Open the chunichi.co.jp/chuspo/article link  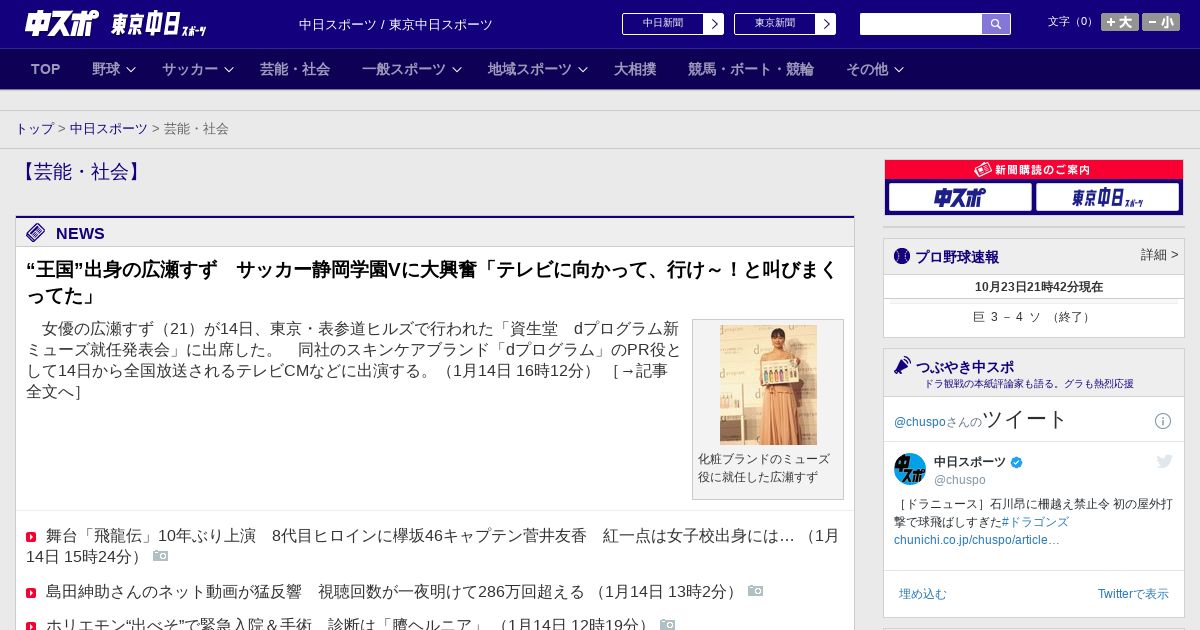click(977, 540)
